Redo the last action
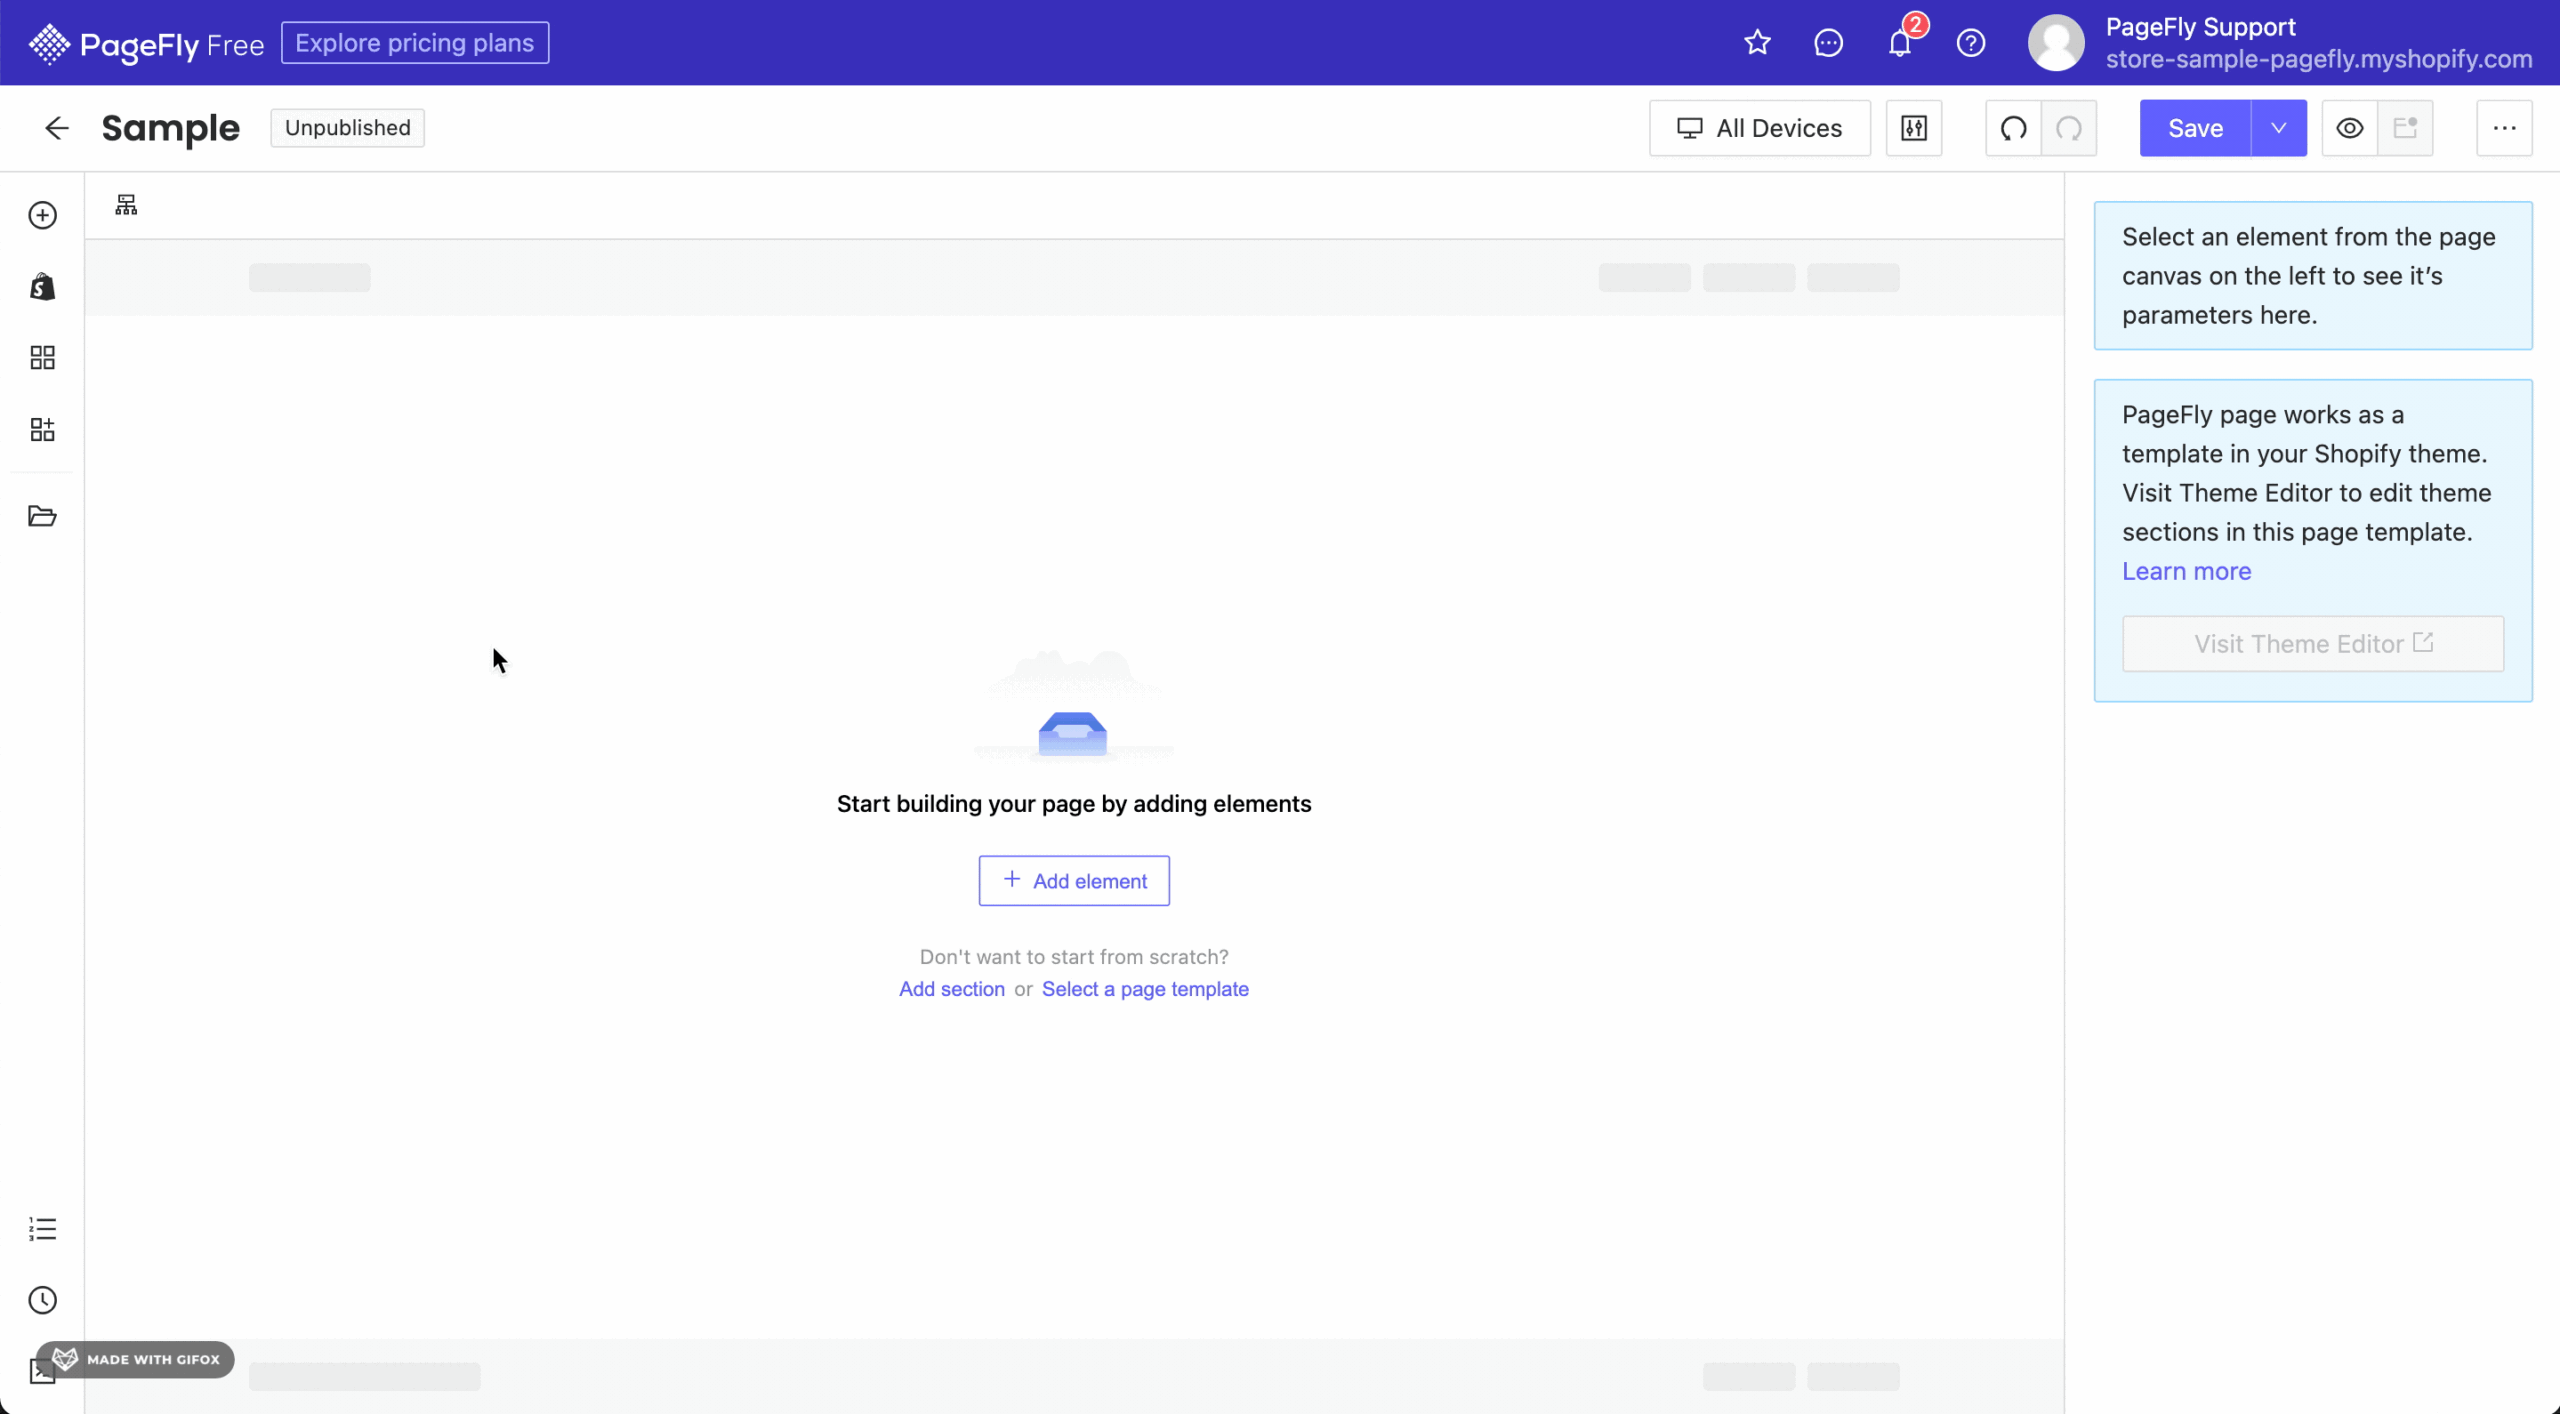 pos(2069,128)
